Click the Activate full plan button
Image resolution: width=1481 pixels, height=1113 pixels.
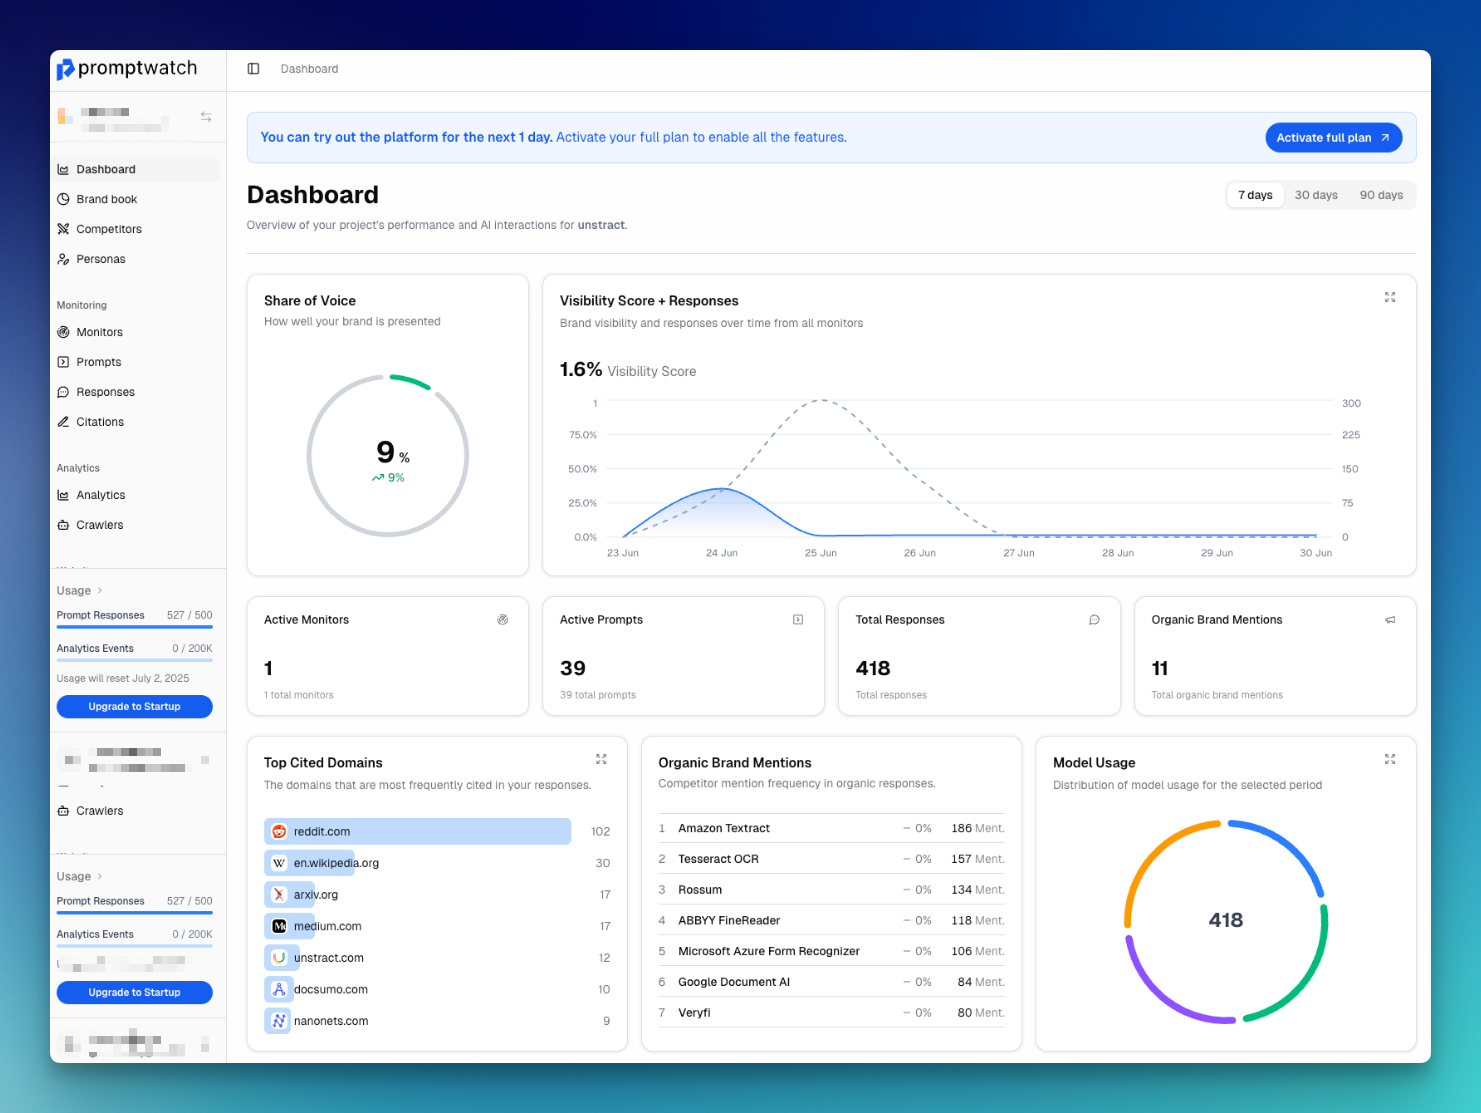1333,138
